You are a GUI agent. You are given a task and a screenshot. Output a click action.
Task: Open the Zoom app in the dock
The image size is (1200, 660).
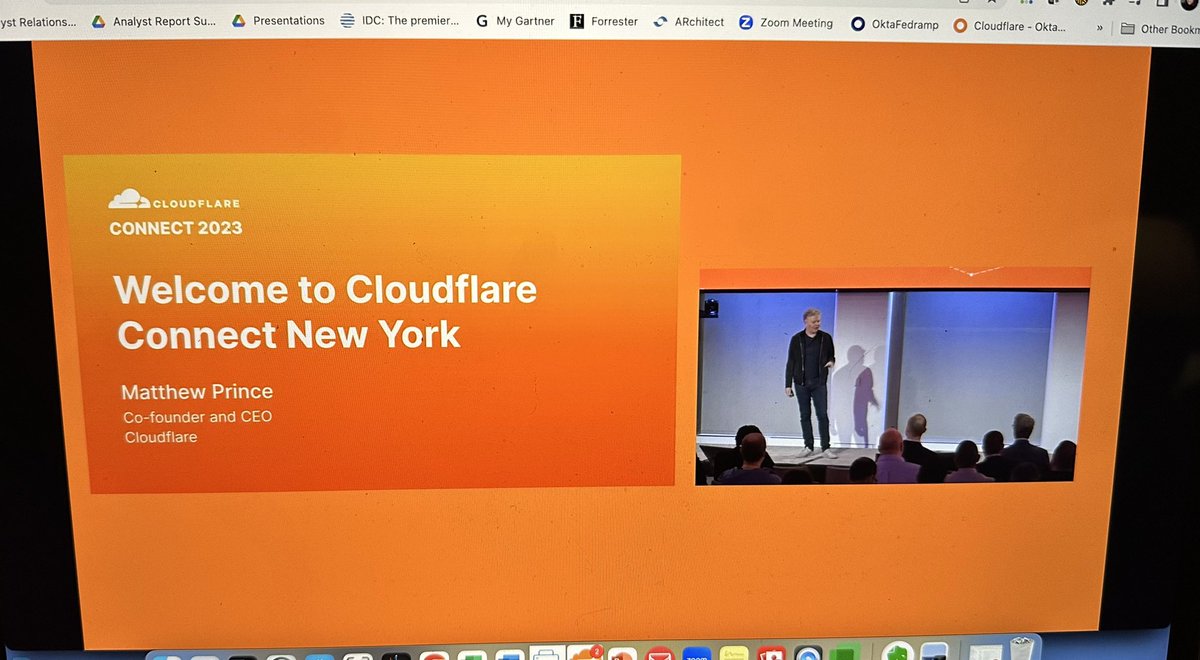coord(696,653)
